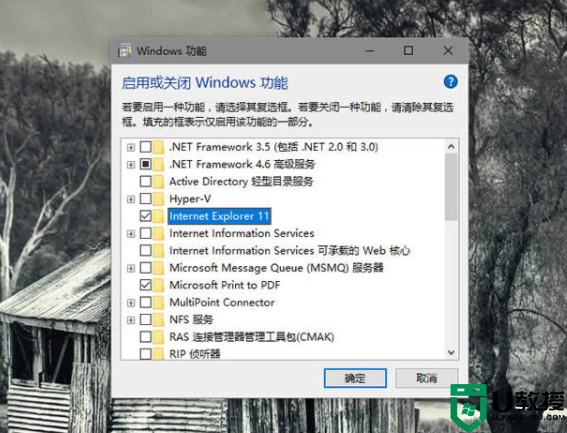Uncheck the Internet Explorer 11 checkbox
This screenshot has height=433, width=567.
click(146, 216)
